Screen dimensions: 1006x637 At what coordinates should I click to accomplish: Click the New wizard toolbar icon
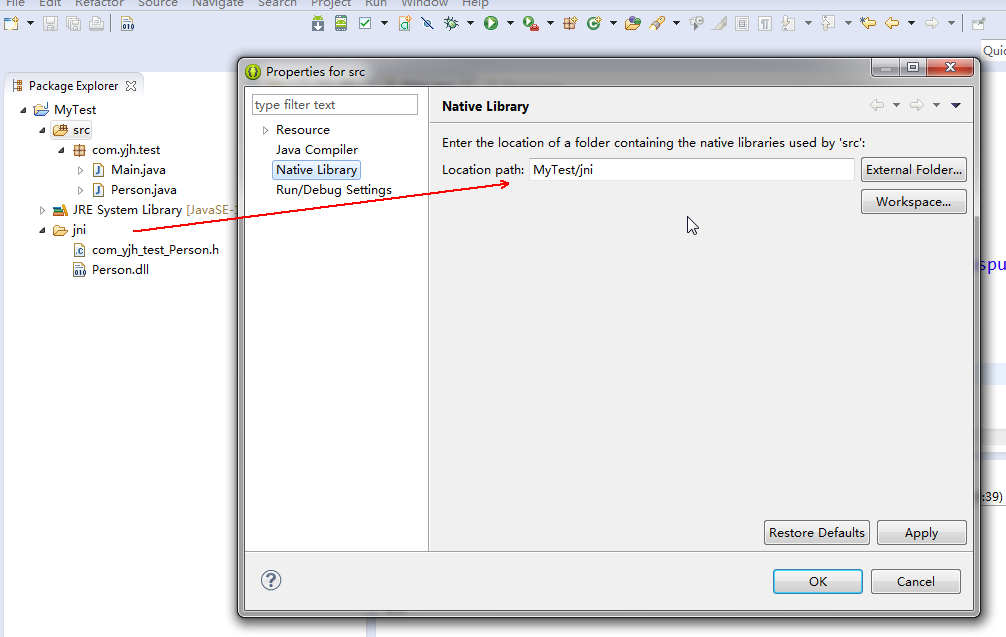pos(12,24)
